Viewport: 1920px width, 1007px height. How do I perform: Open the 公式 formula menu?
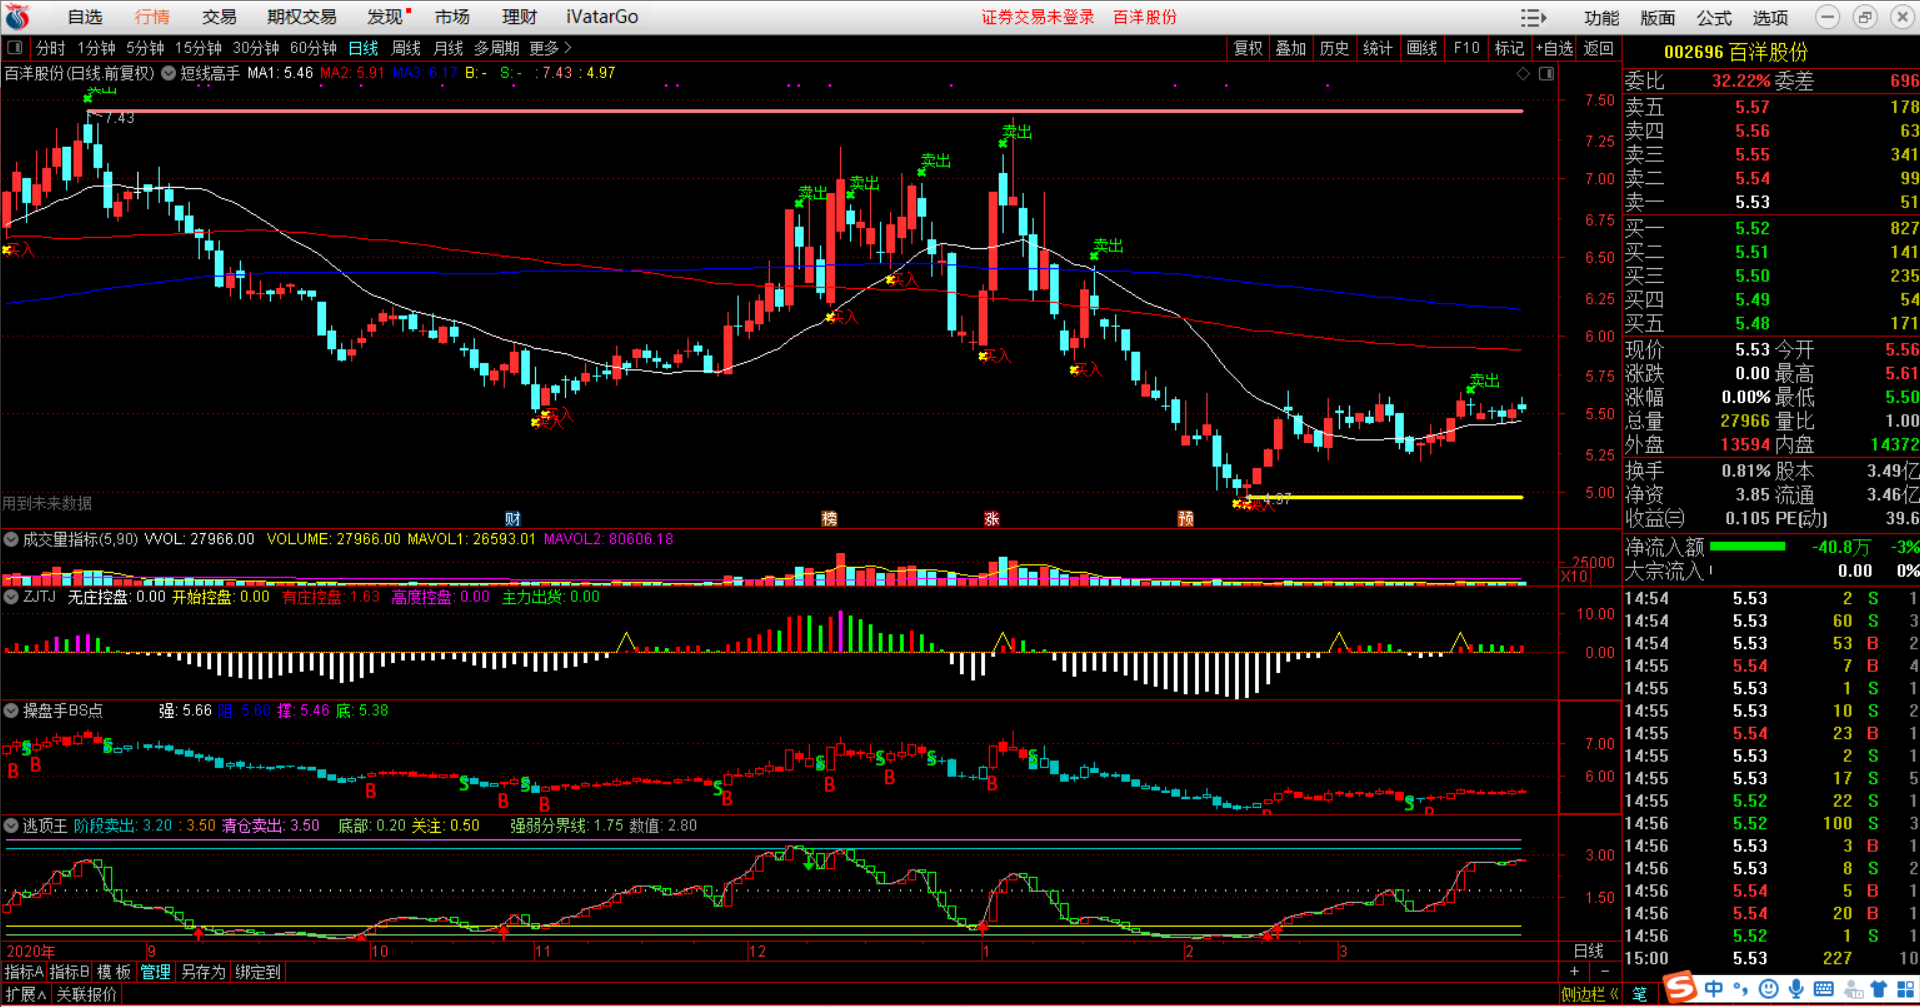pos(1714,18)
